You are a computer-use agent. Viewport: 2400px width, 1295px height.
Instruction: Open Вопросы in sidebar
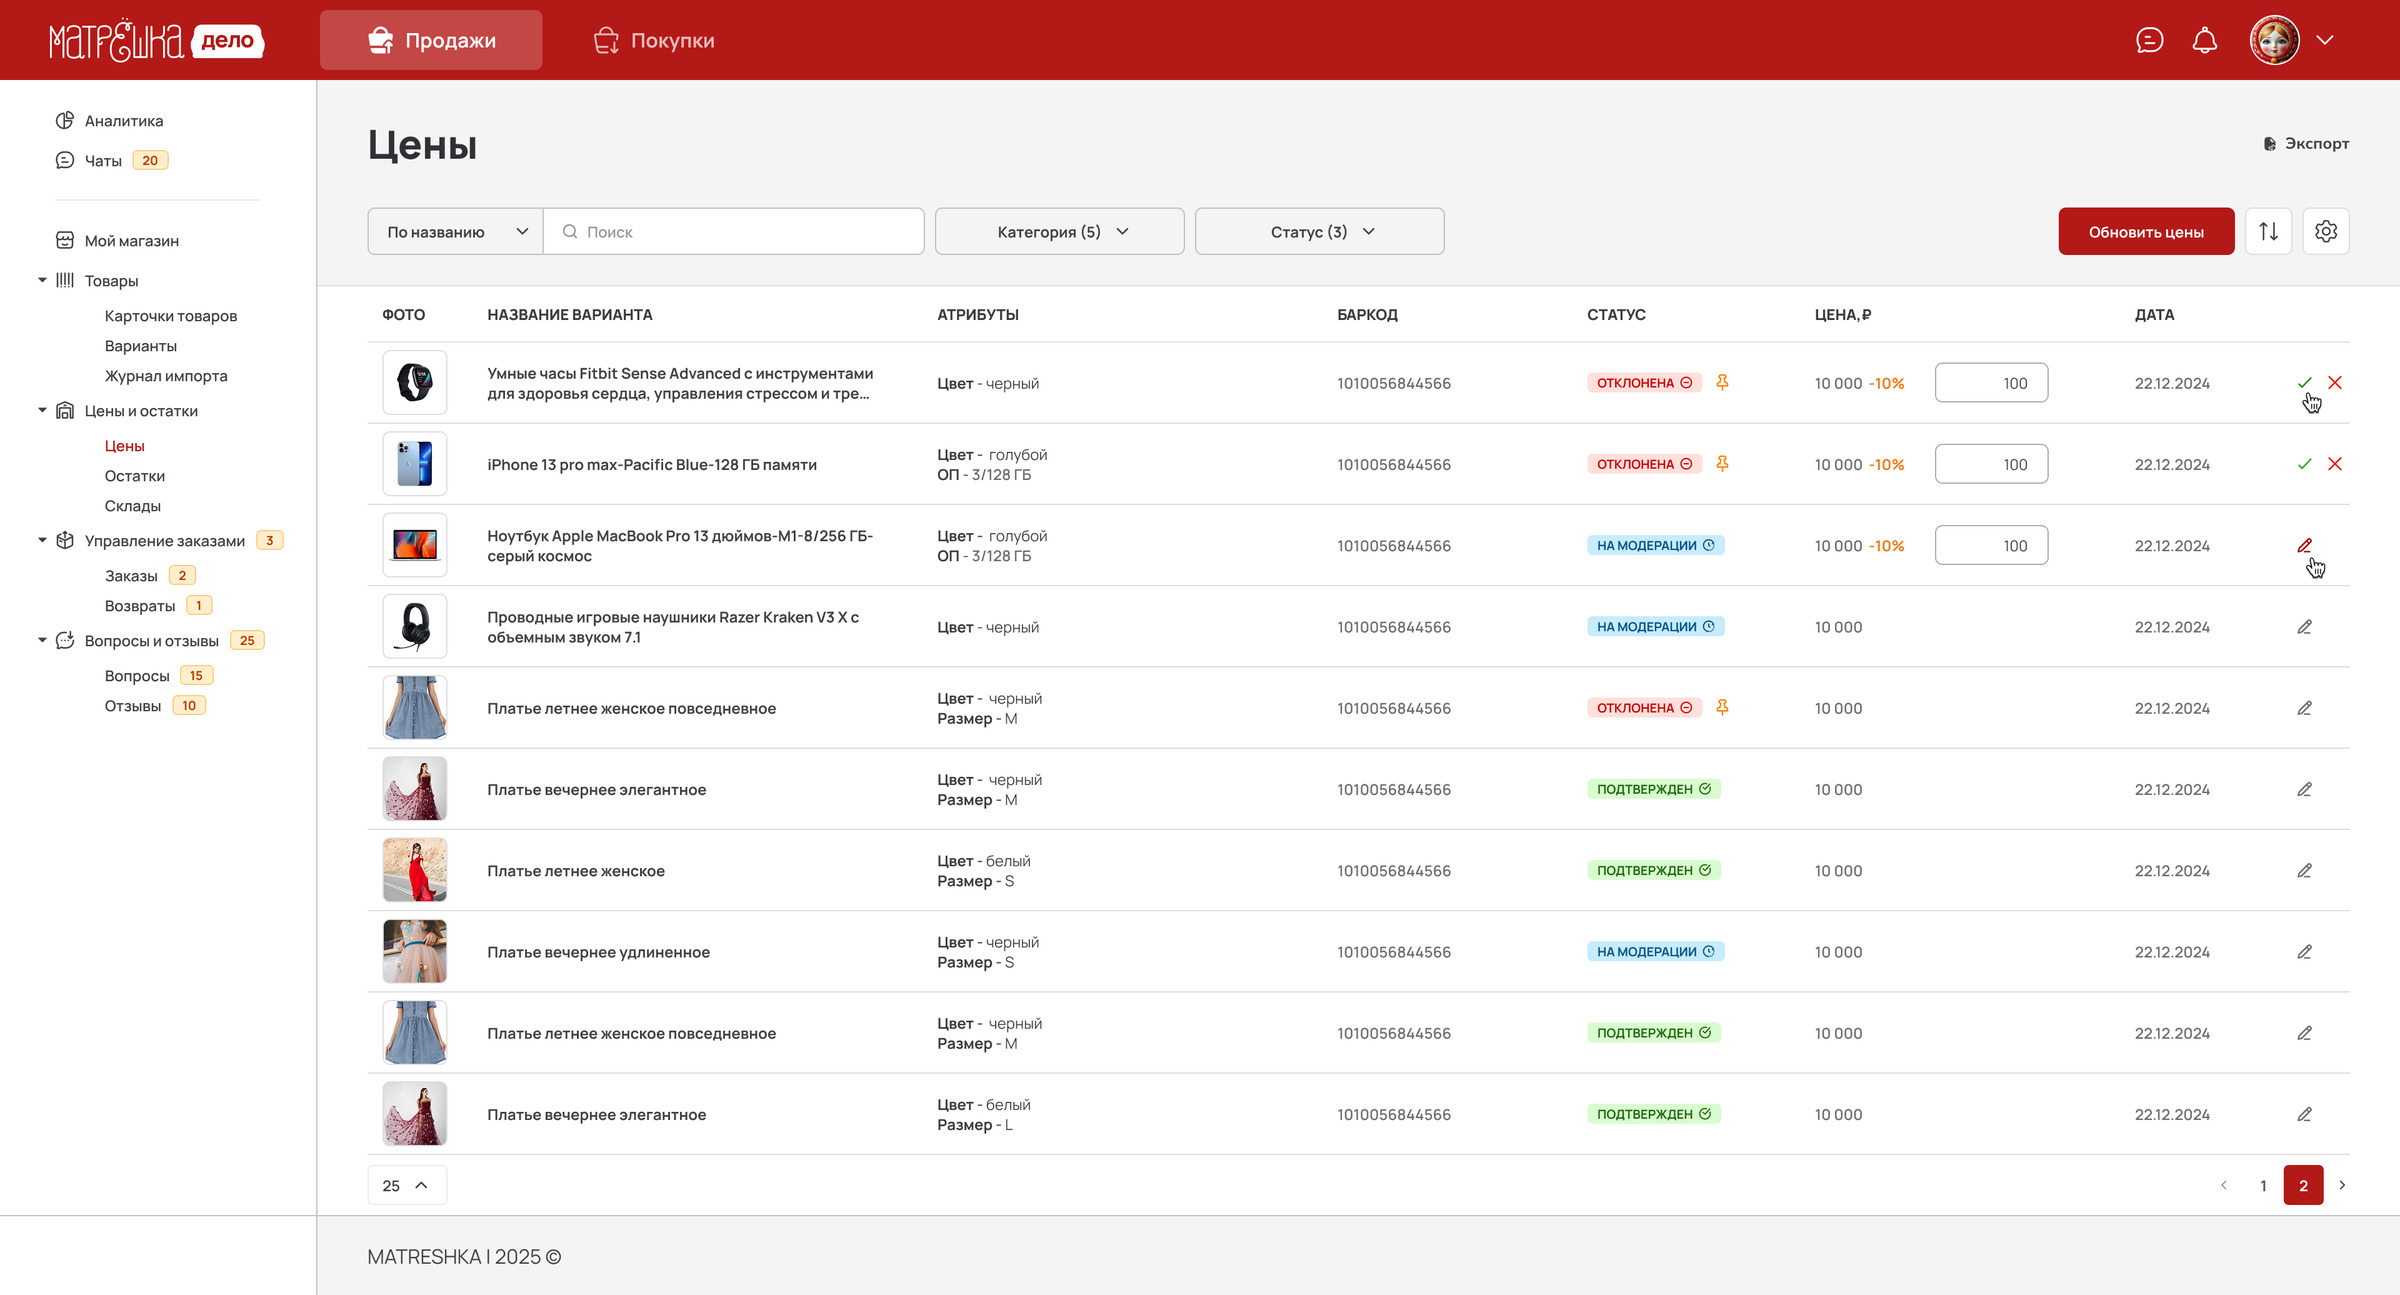point(137,676)
